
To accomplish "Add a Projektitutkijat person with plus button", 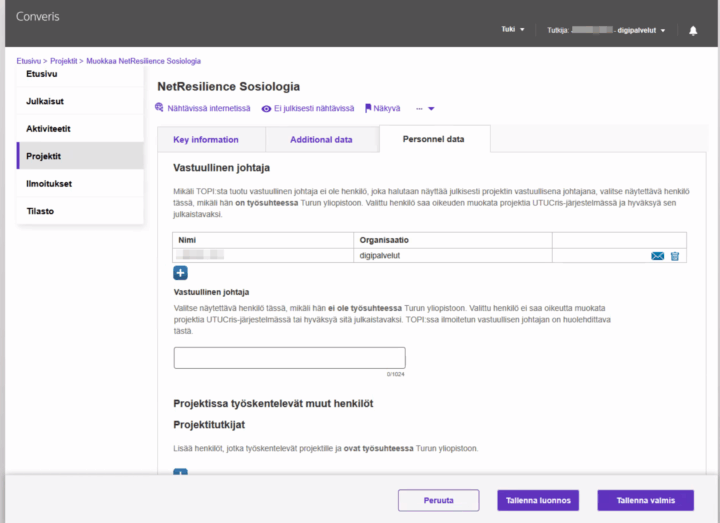I will point(180,472).
